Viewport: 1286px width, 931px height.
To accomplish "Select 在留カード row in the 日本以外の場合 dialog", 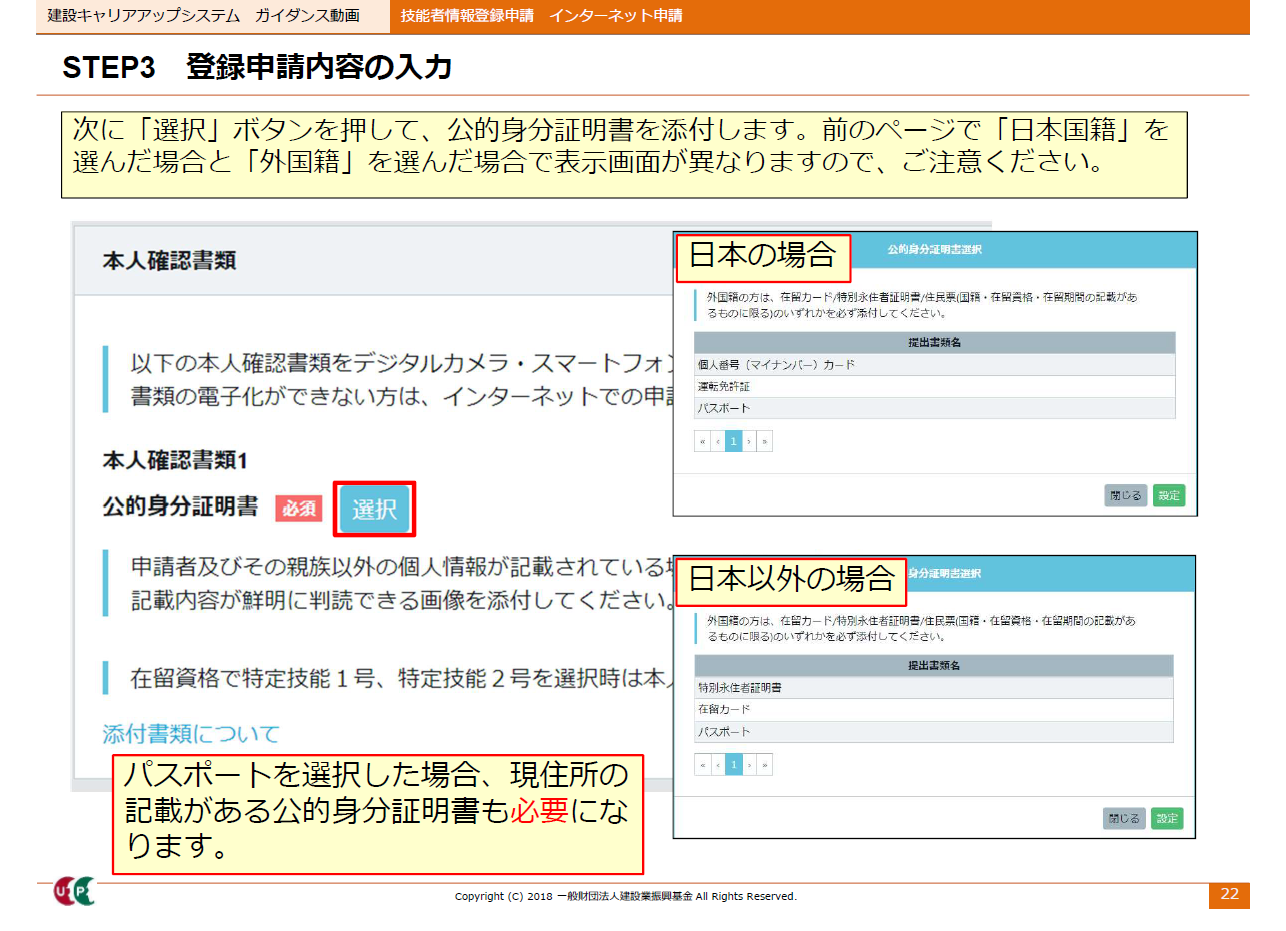I will tap(934, 709).
